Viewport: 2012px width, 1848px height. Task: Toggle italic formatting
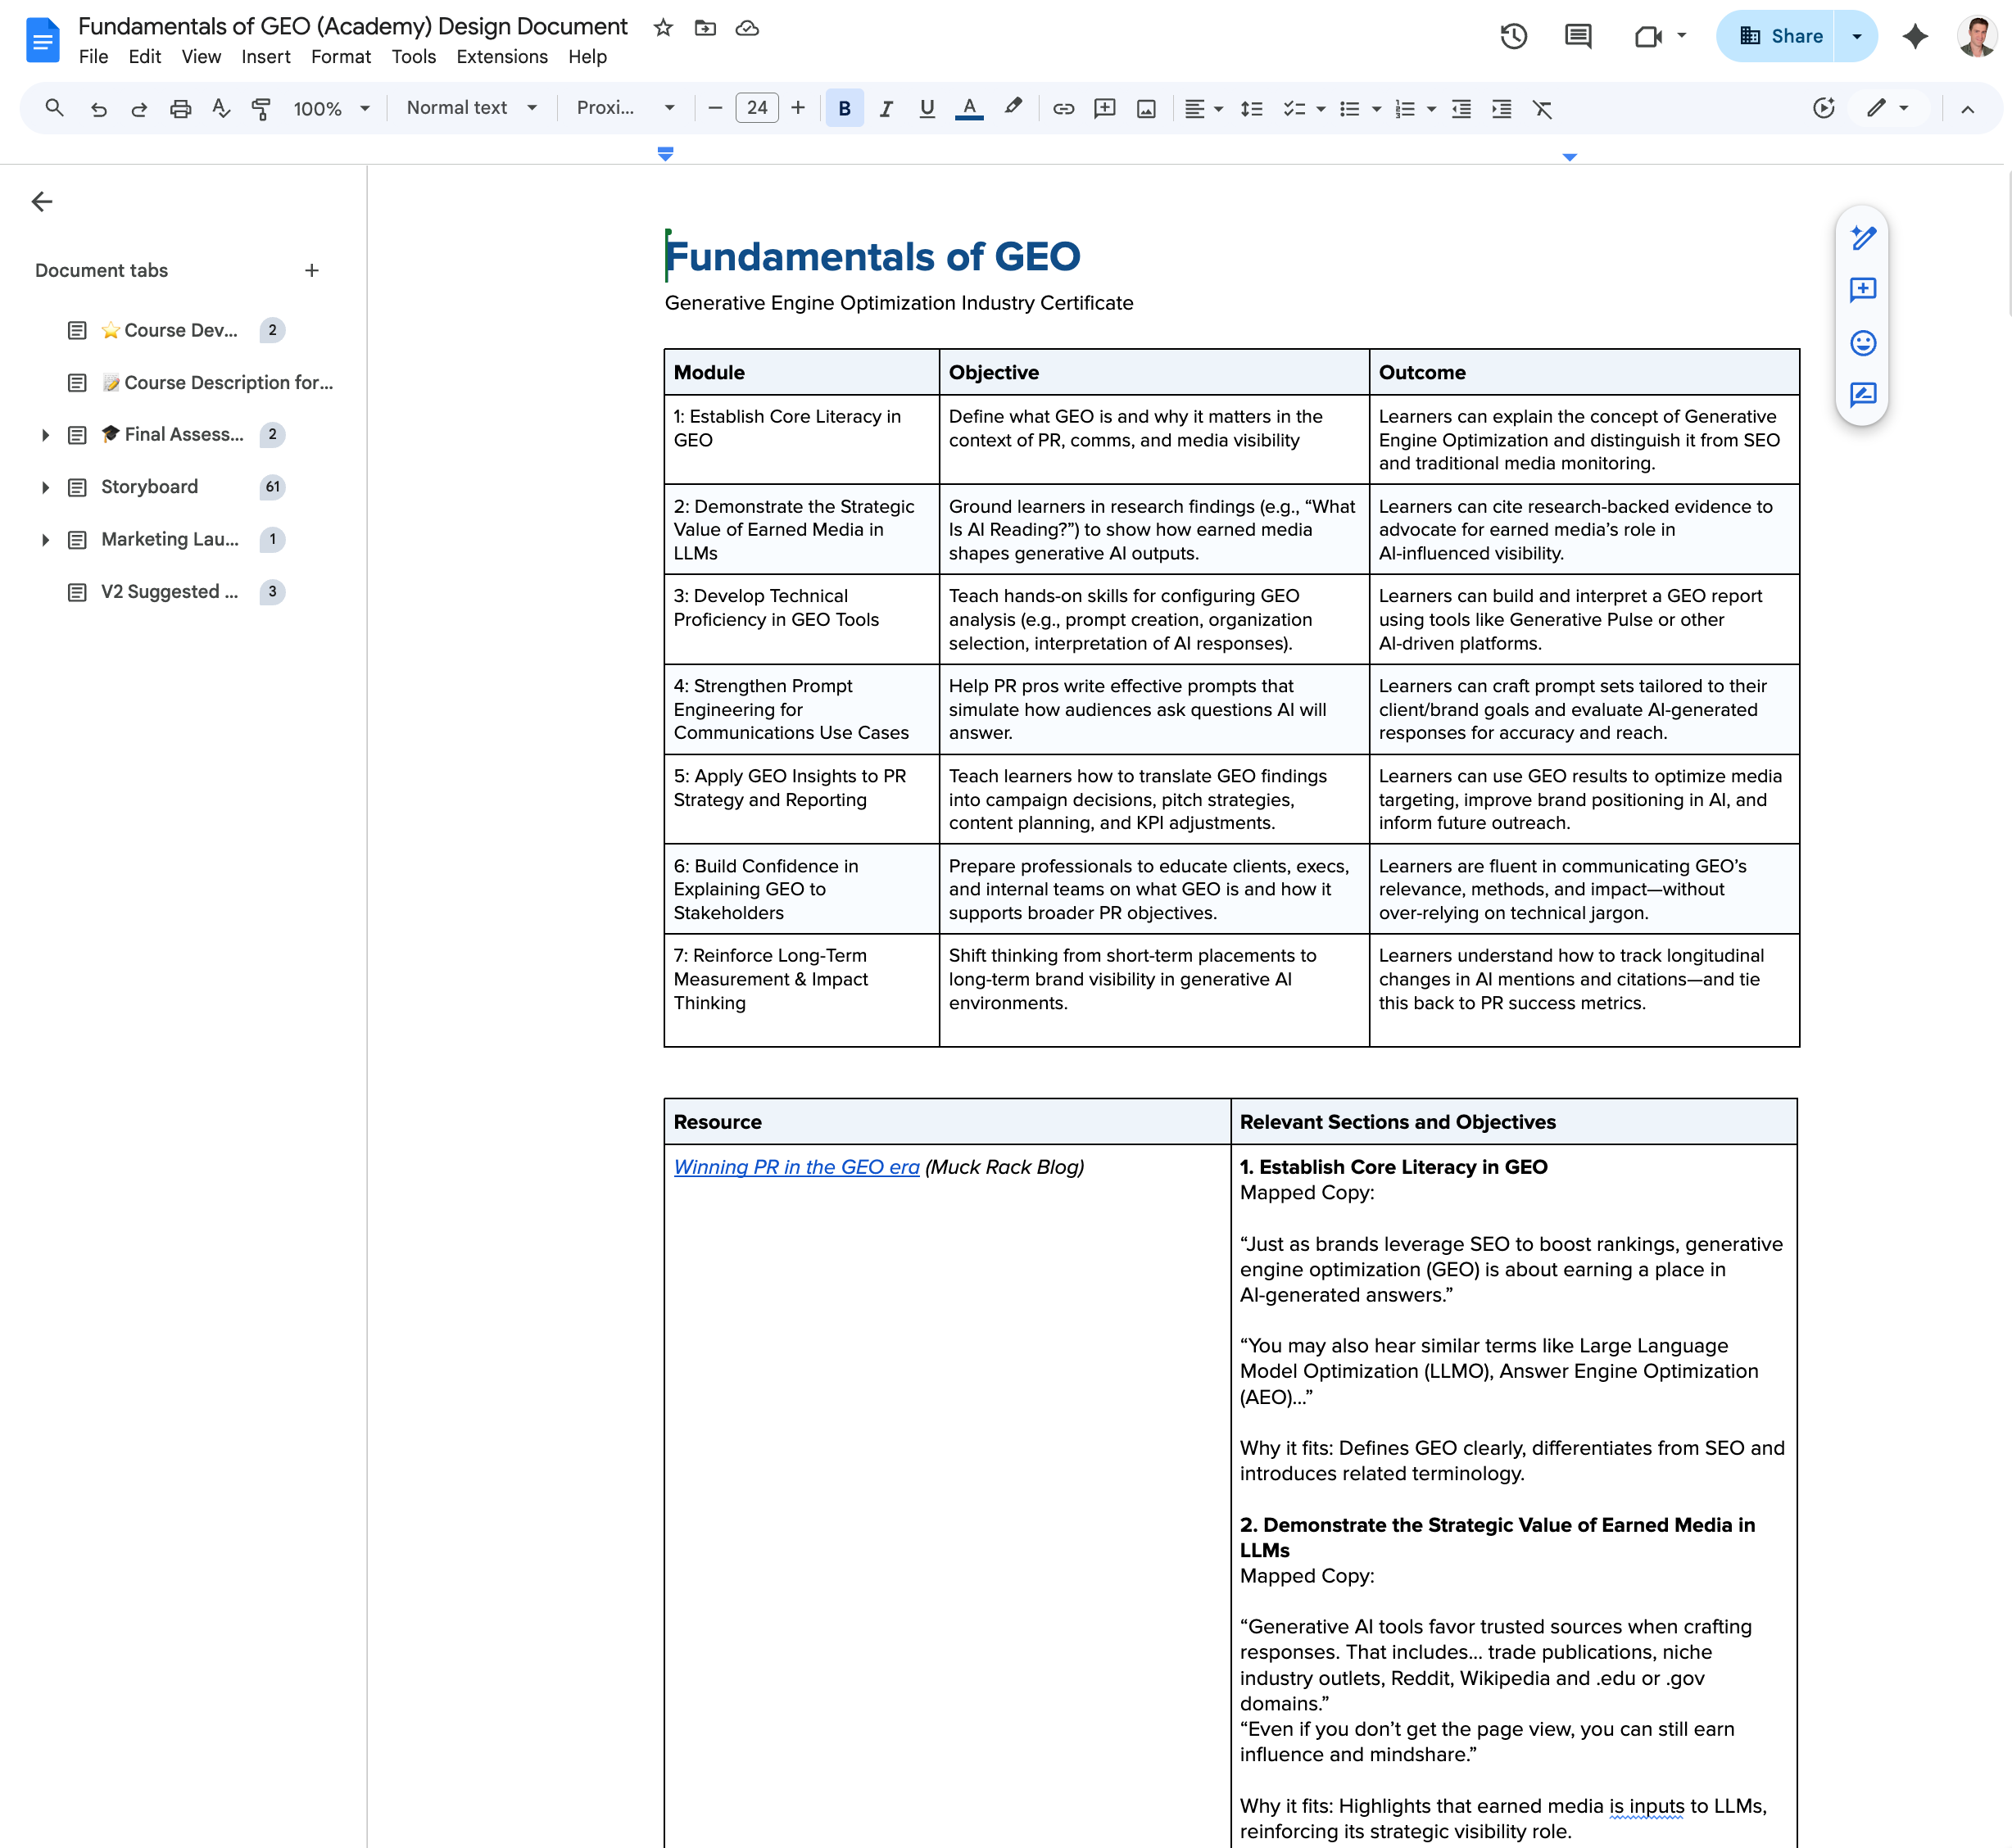(x=885, y=109)
